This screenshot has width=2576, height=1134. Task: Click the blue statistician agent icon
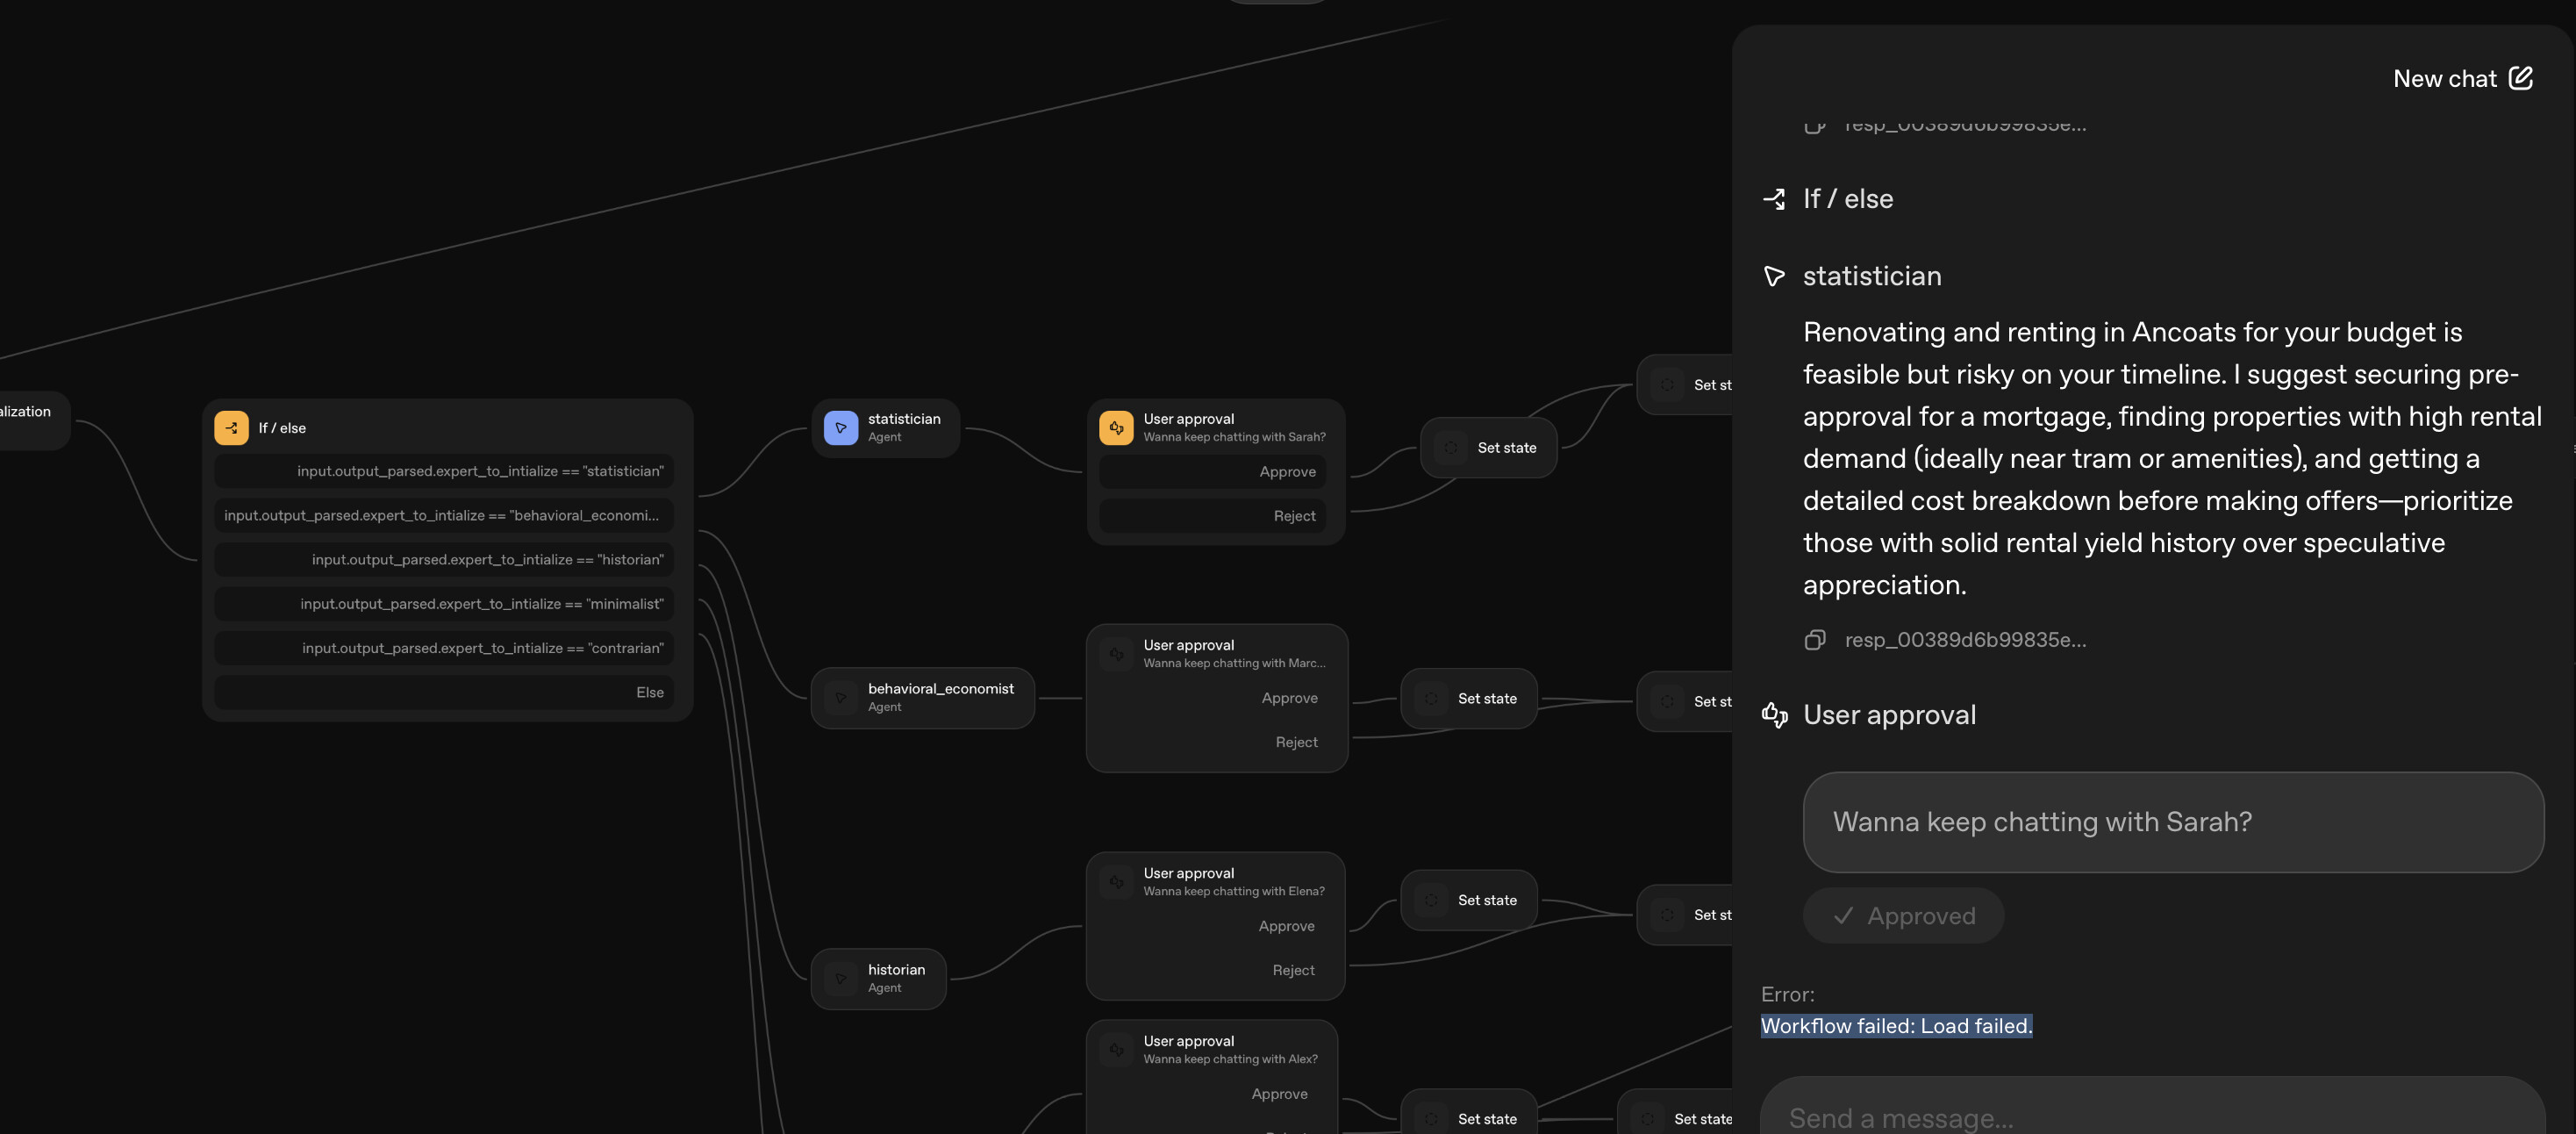(840, 428)
